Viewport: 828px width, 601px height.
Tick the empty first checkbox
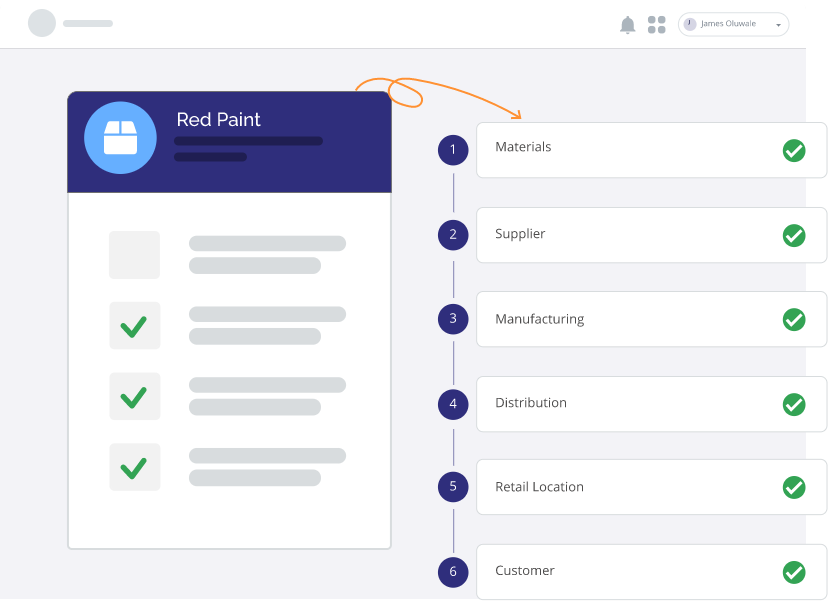click(134, 255)
